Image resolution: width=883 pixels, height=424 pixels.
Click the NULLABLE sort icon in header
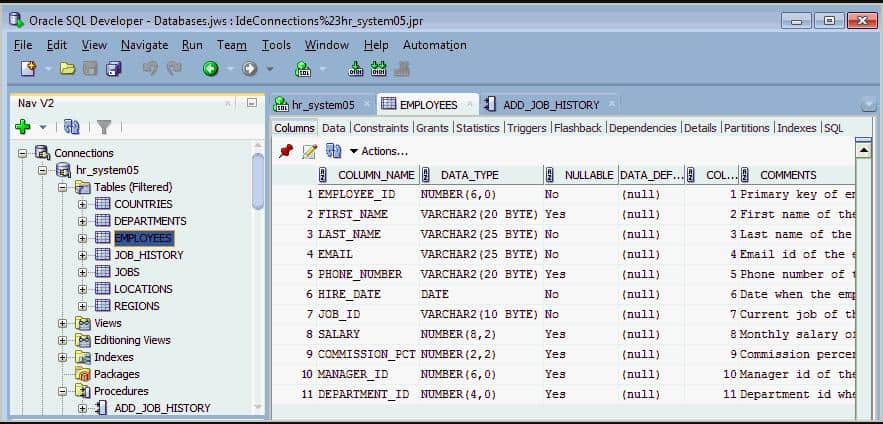(x=550, y=175)
